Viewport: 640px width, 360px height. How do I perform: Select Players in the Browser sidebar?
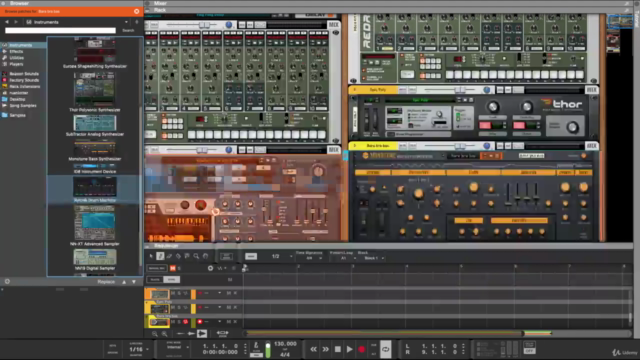pos(16,64)
